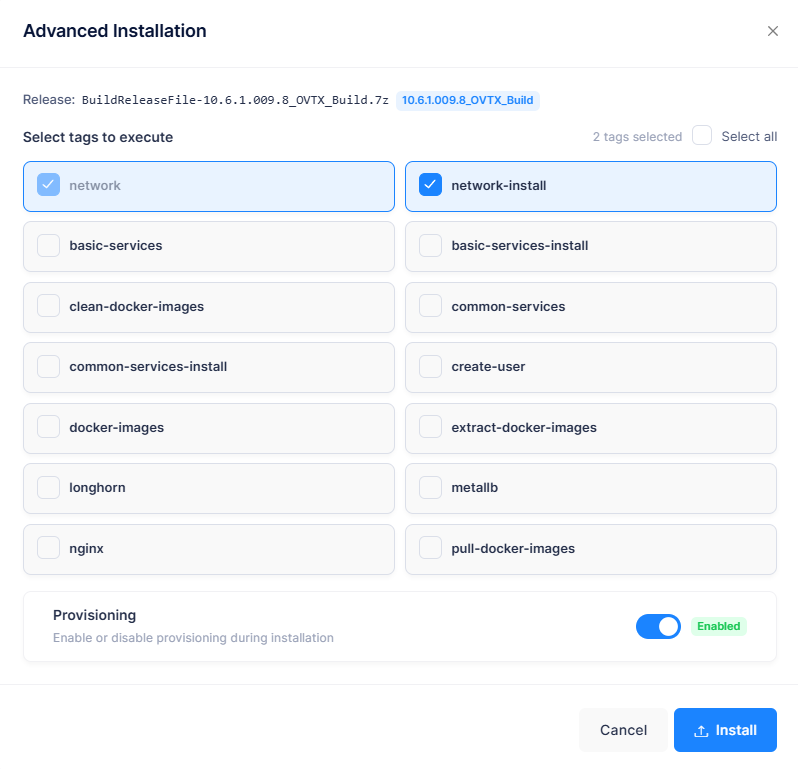Close the Advanced Installation dialog

click(x=773, y=31)
